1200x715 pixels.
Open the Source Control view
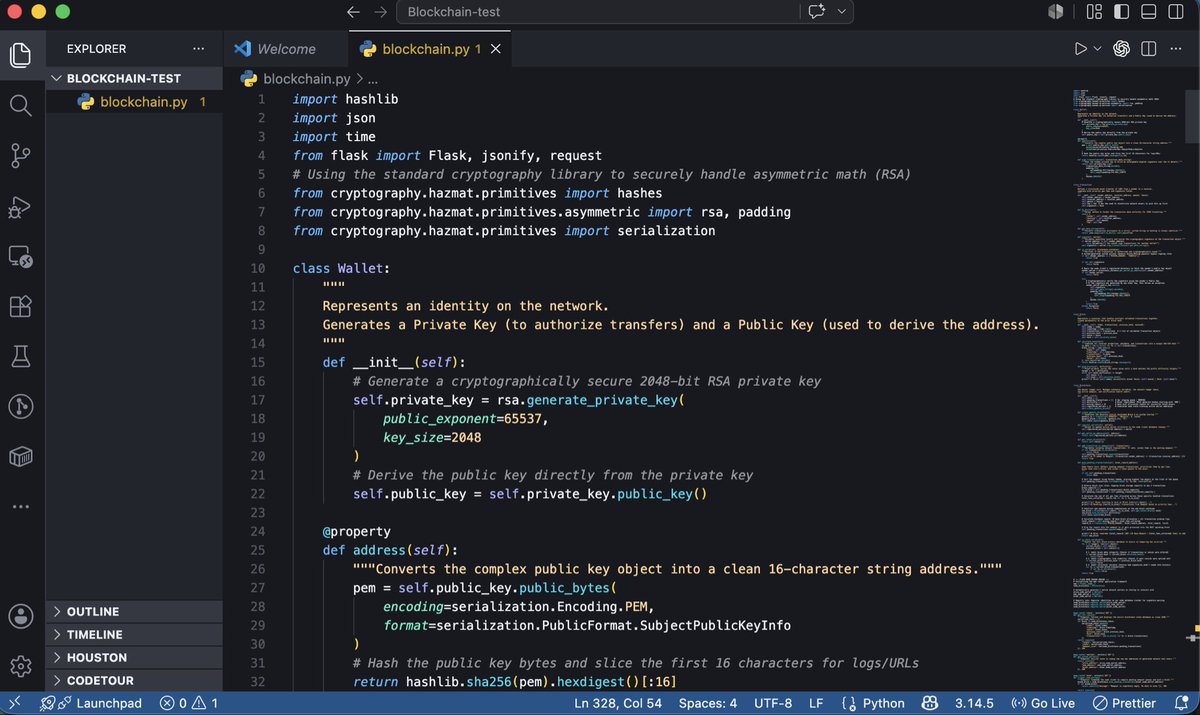pyautogui.click(x=21, y=156)
